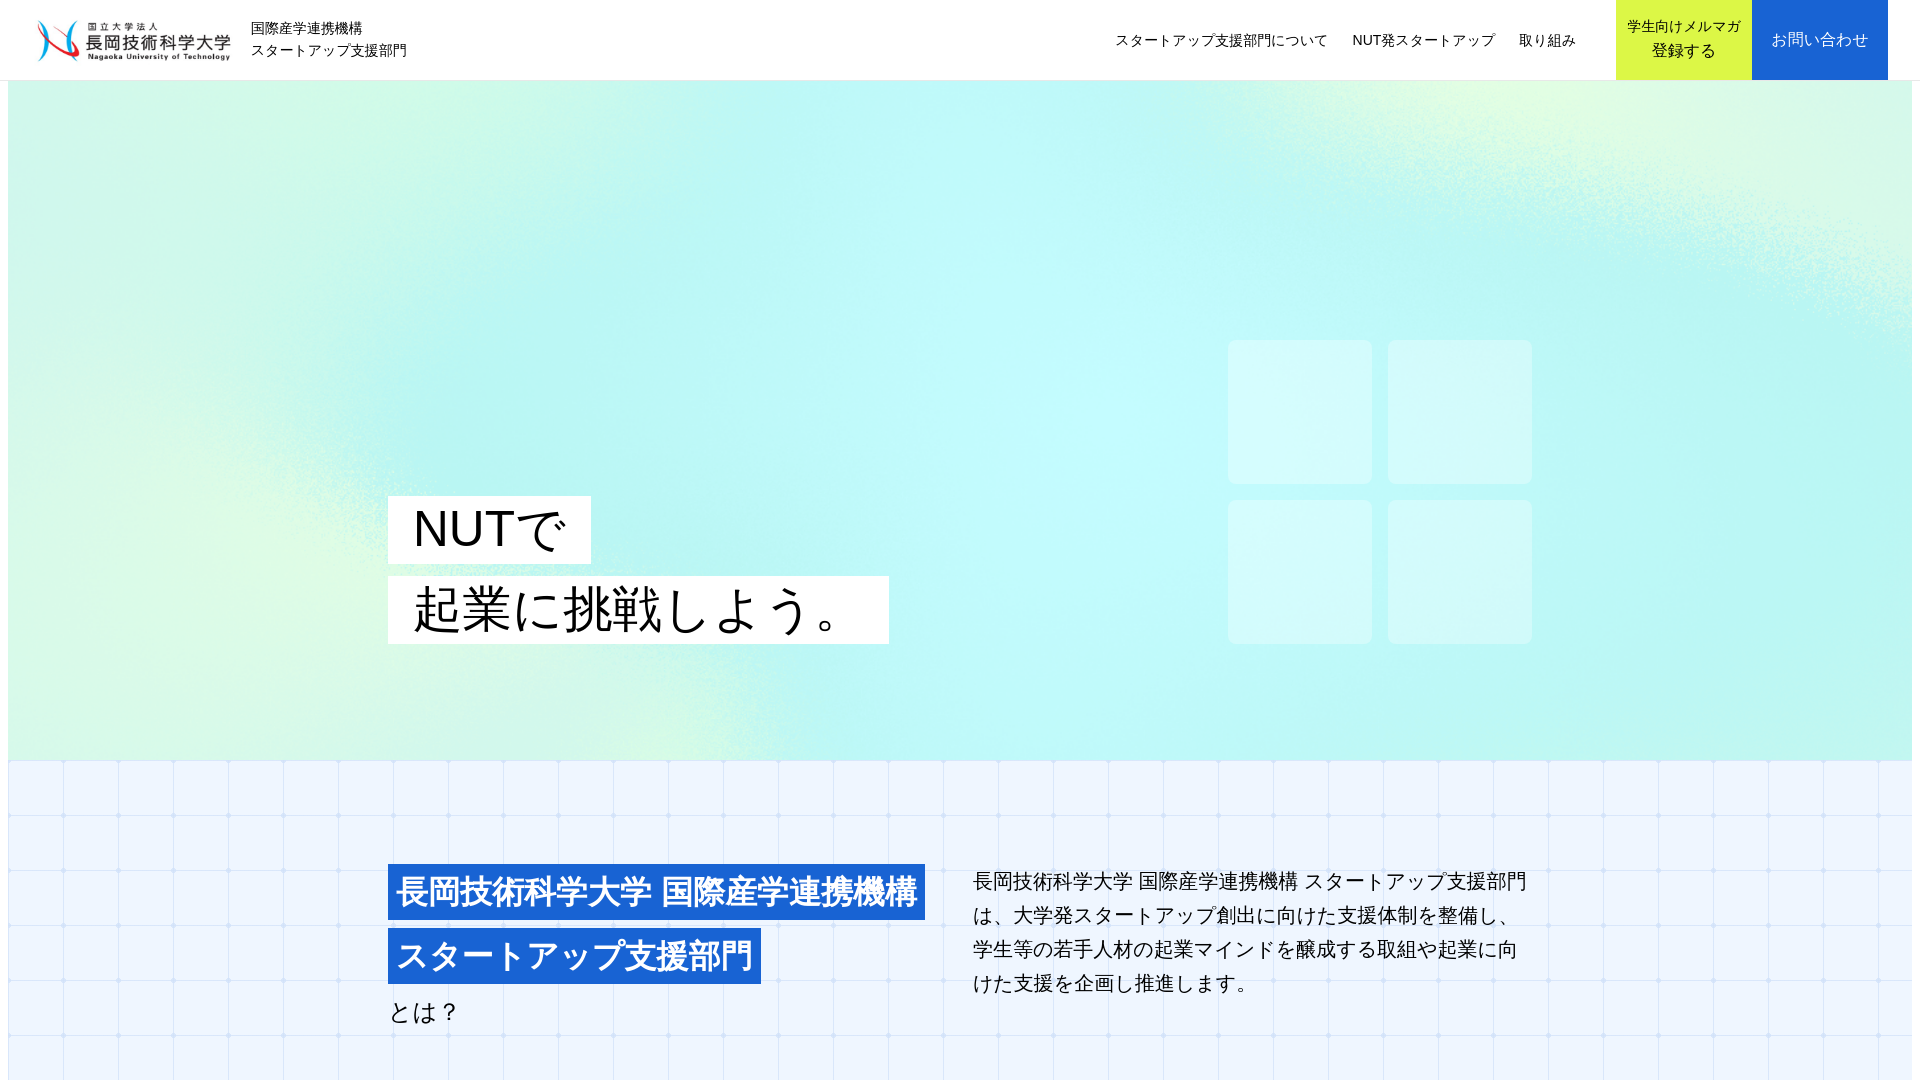
Task: Click the 長岡技術科学大学 国際産学連携機構 blue heading
Action: tap(656, 892)
